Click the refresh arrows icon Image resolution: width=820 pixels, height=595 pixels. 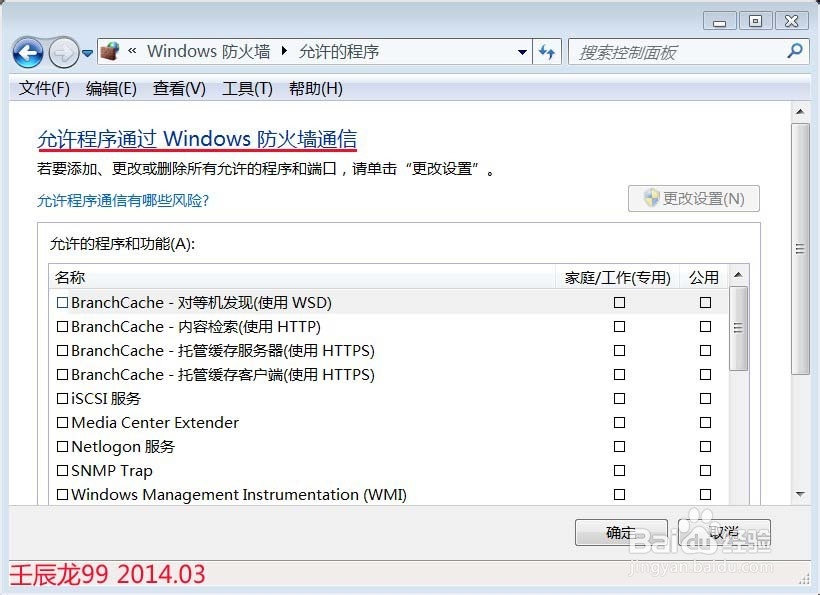[x=547, y=52]
